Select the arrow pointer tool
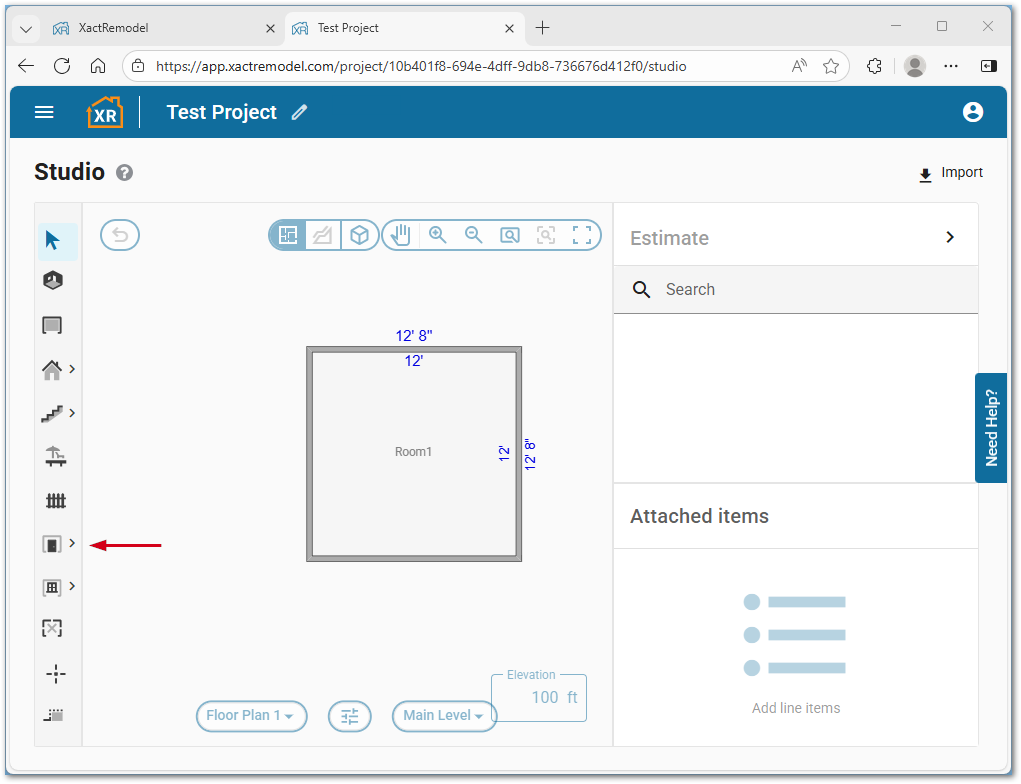Image resolution: width=1021 pixels, height=784 pixels. pyautogui.click(x=53, y=241)
